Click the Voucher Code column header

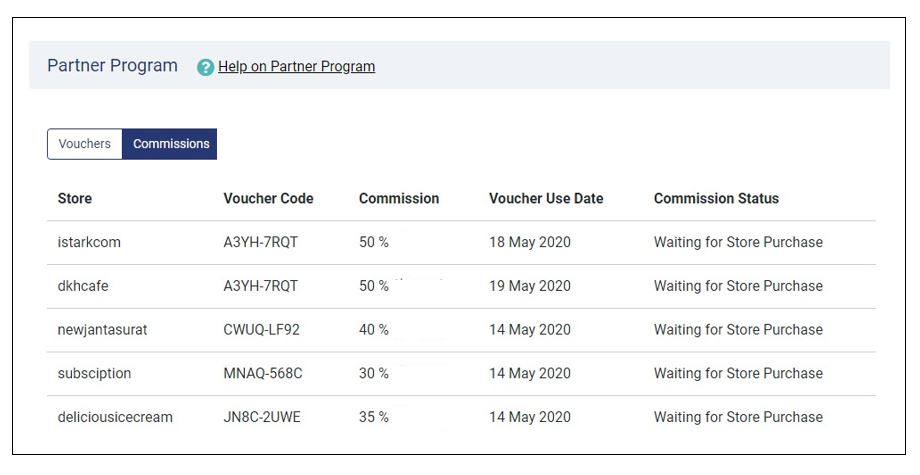(x=268, y=198)
